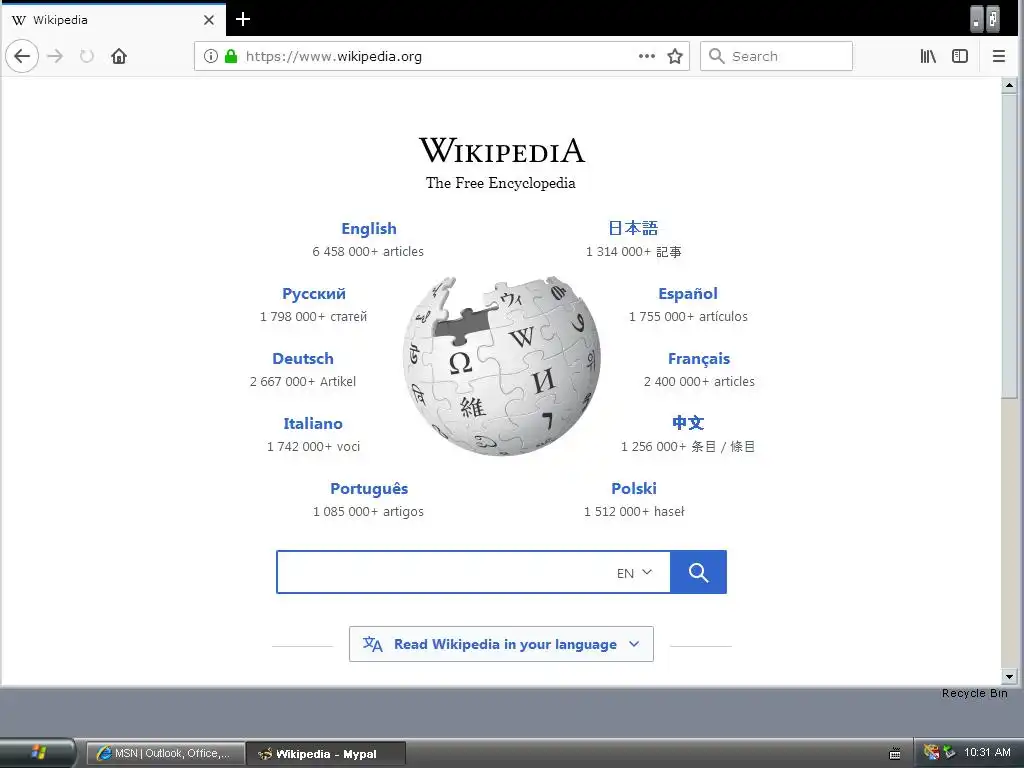Screen dimensions: 1024x768
Task: Open the English Wikipedia link
Action: (369, 229)
